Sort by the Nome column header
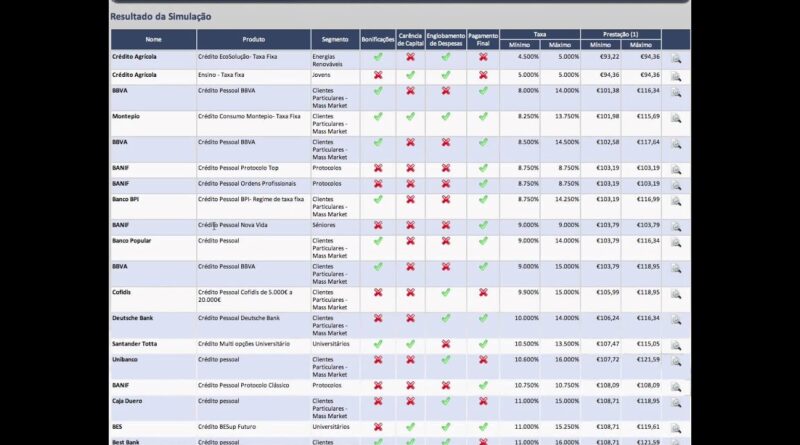 154,39
